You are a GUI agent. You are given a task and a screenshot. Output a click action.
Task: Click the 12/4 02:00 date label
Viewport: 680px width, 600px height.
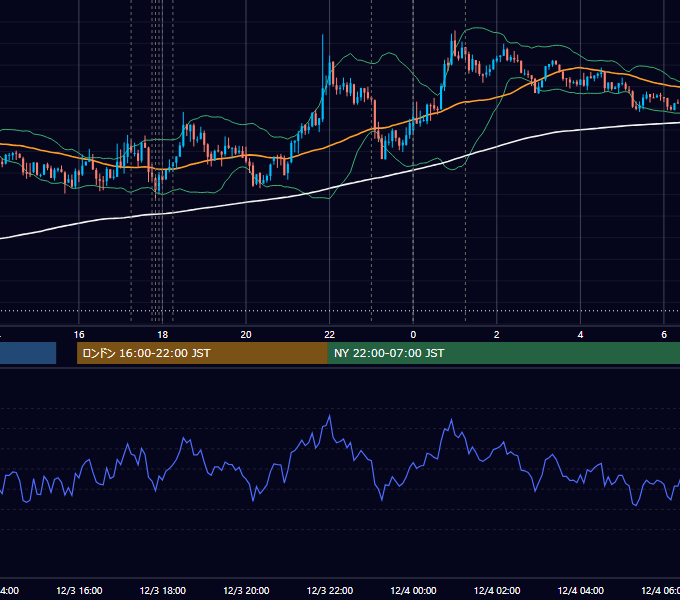click(497, 590)
